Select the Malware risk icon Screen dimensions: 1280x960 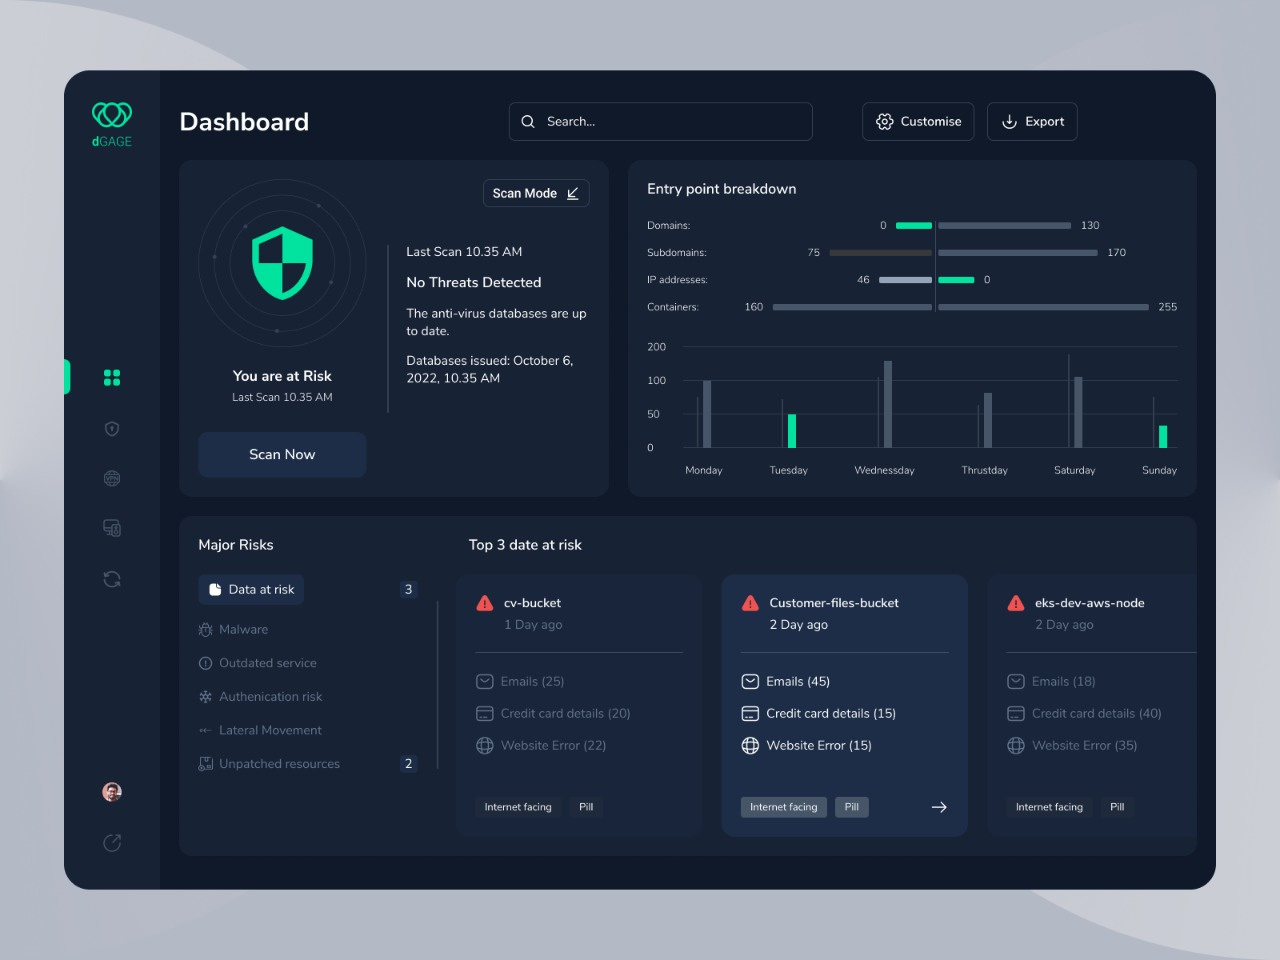[205, 629]
